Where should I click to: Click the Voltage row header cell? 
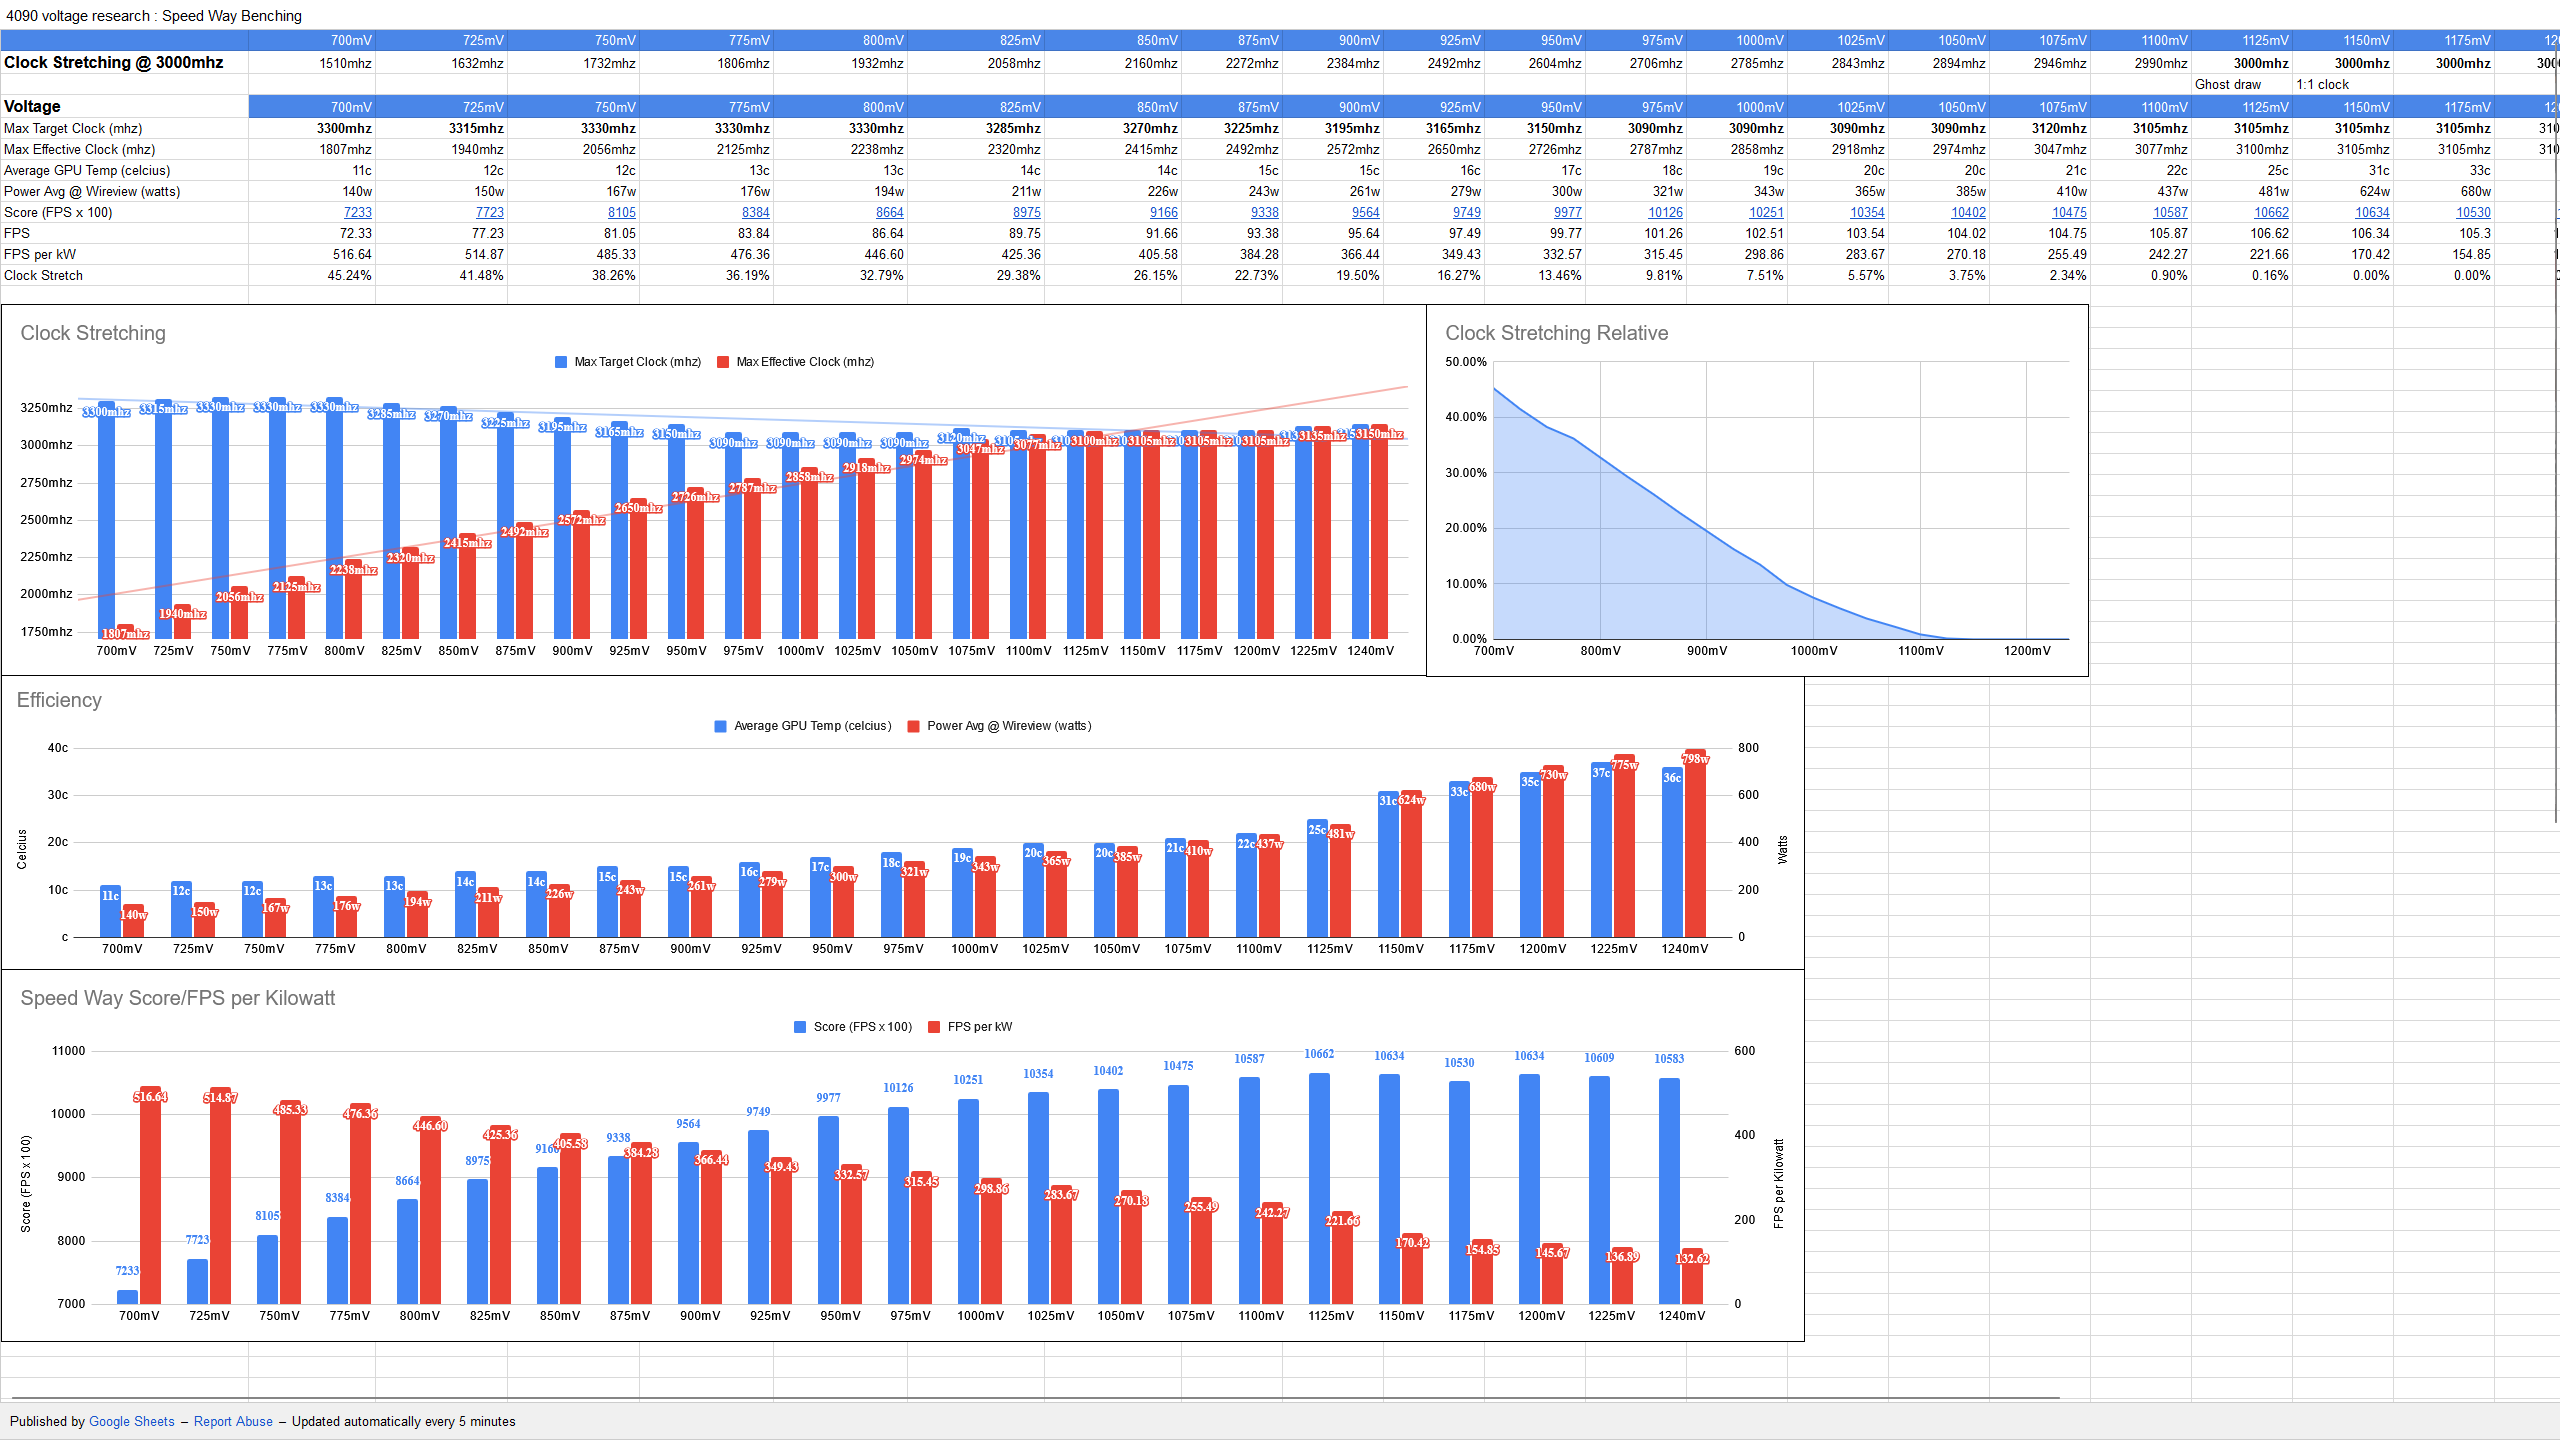pyautogui.click(x=124, y=106)
